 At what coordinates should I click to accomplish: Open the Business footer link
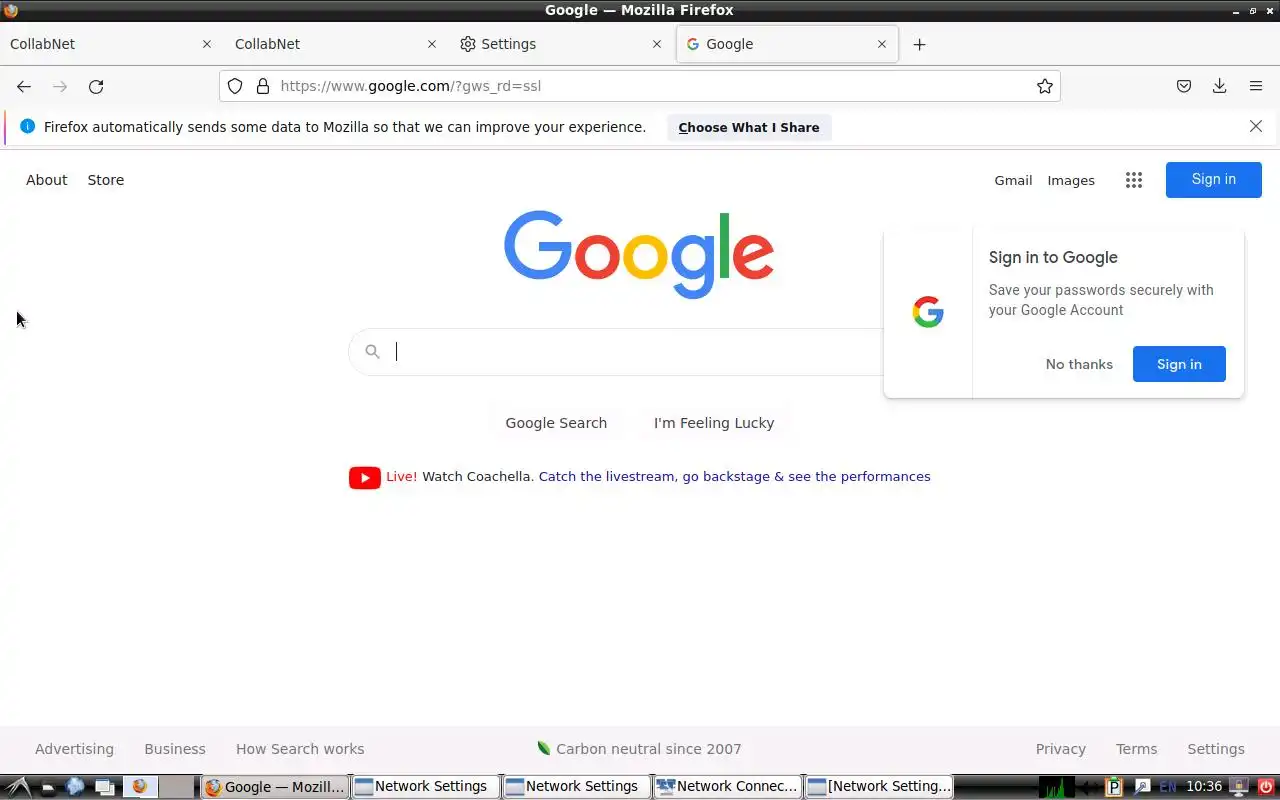tap(175, 749)
